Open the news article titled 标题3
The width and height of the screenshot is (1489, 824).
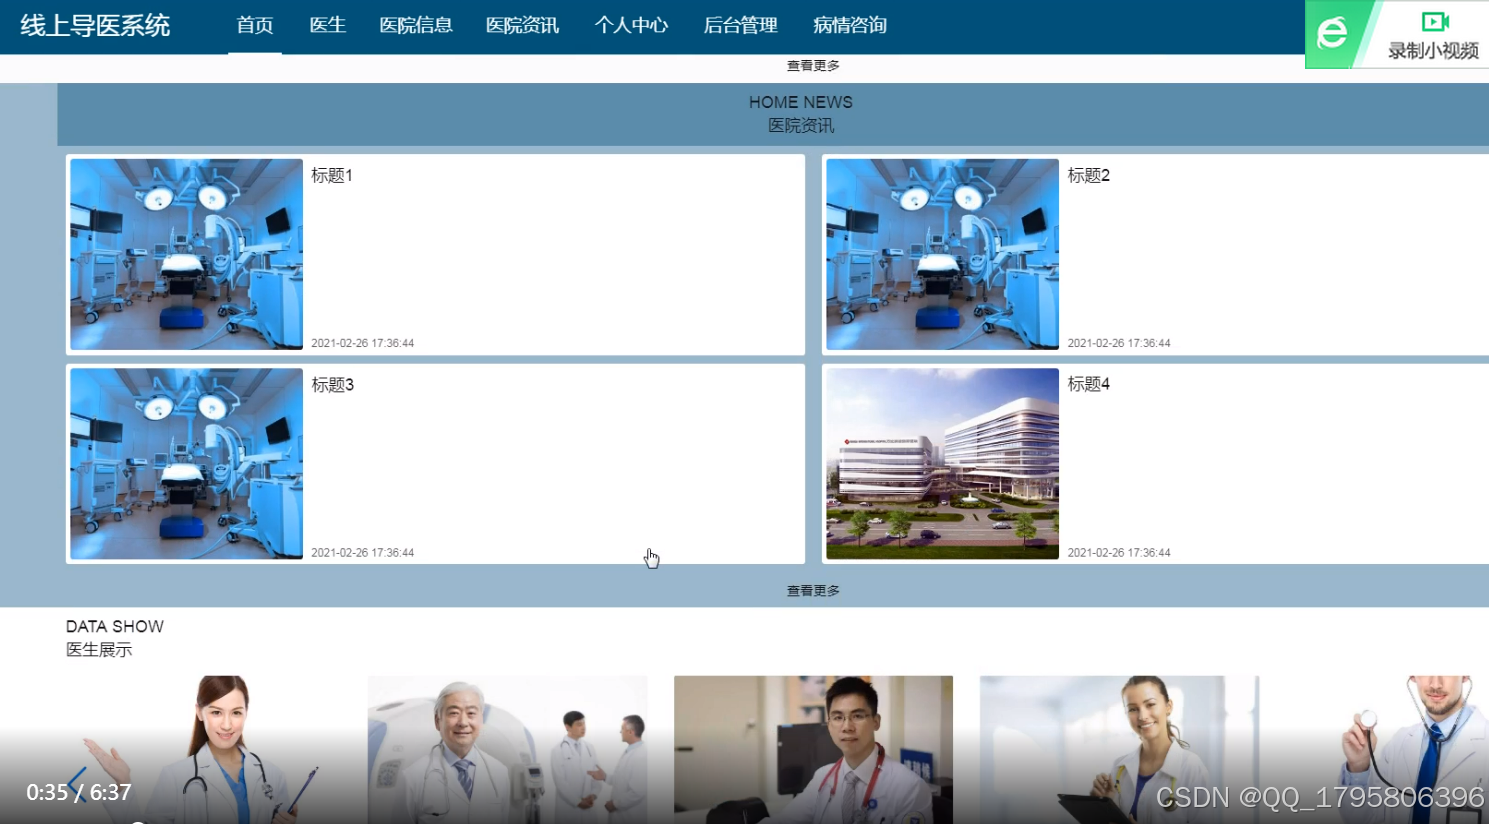coord(331,384)
